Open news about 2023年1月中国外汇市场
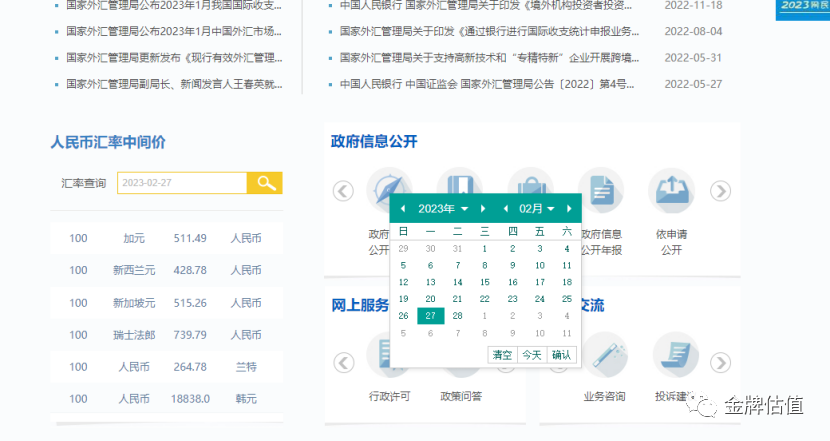 pos(174,31)
